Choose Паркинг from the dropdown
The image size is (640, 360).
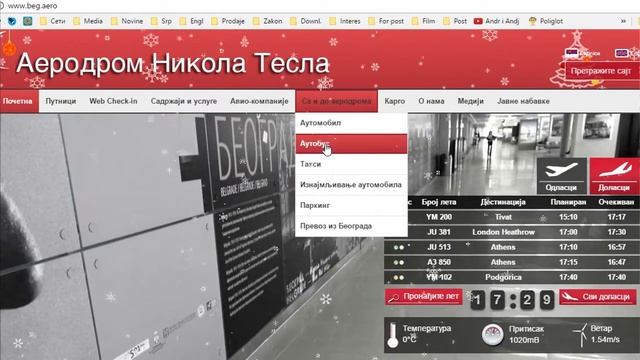pyautogui.click(x=351, y=205)
